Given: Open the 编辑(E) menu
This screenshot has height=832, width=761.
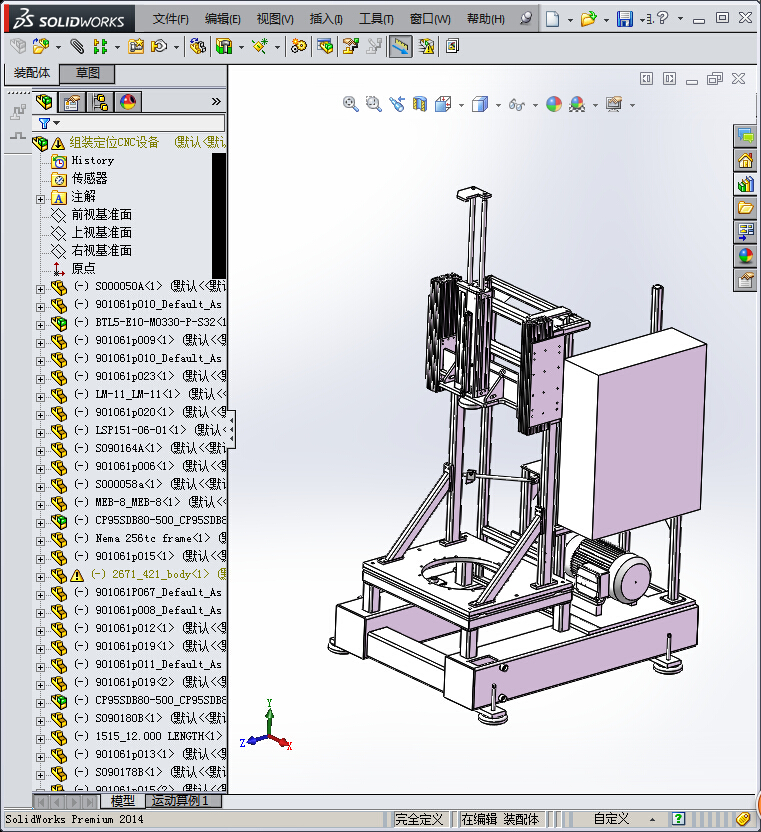Looking at the screenshot, I should coord(222,19).
